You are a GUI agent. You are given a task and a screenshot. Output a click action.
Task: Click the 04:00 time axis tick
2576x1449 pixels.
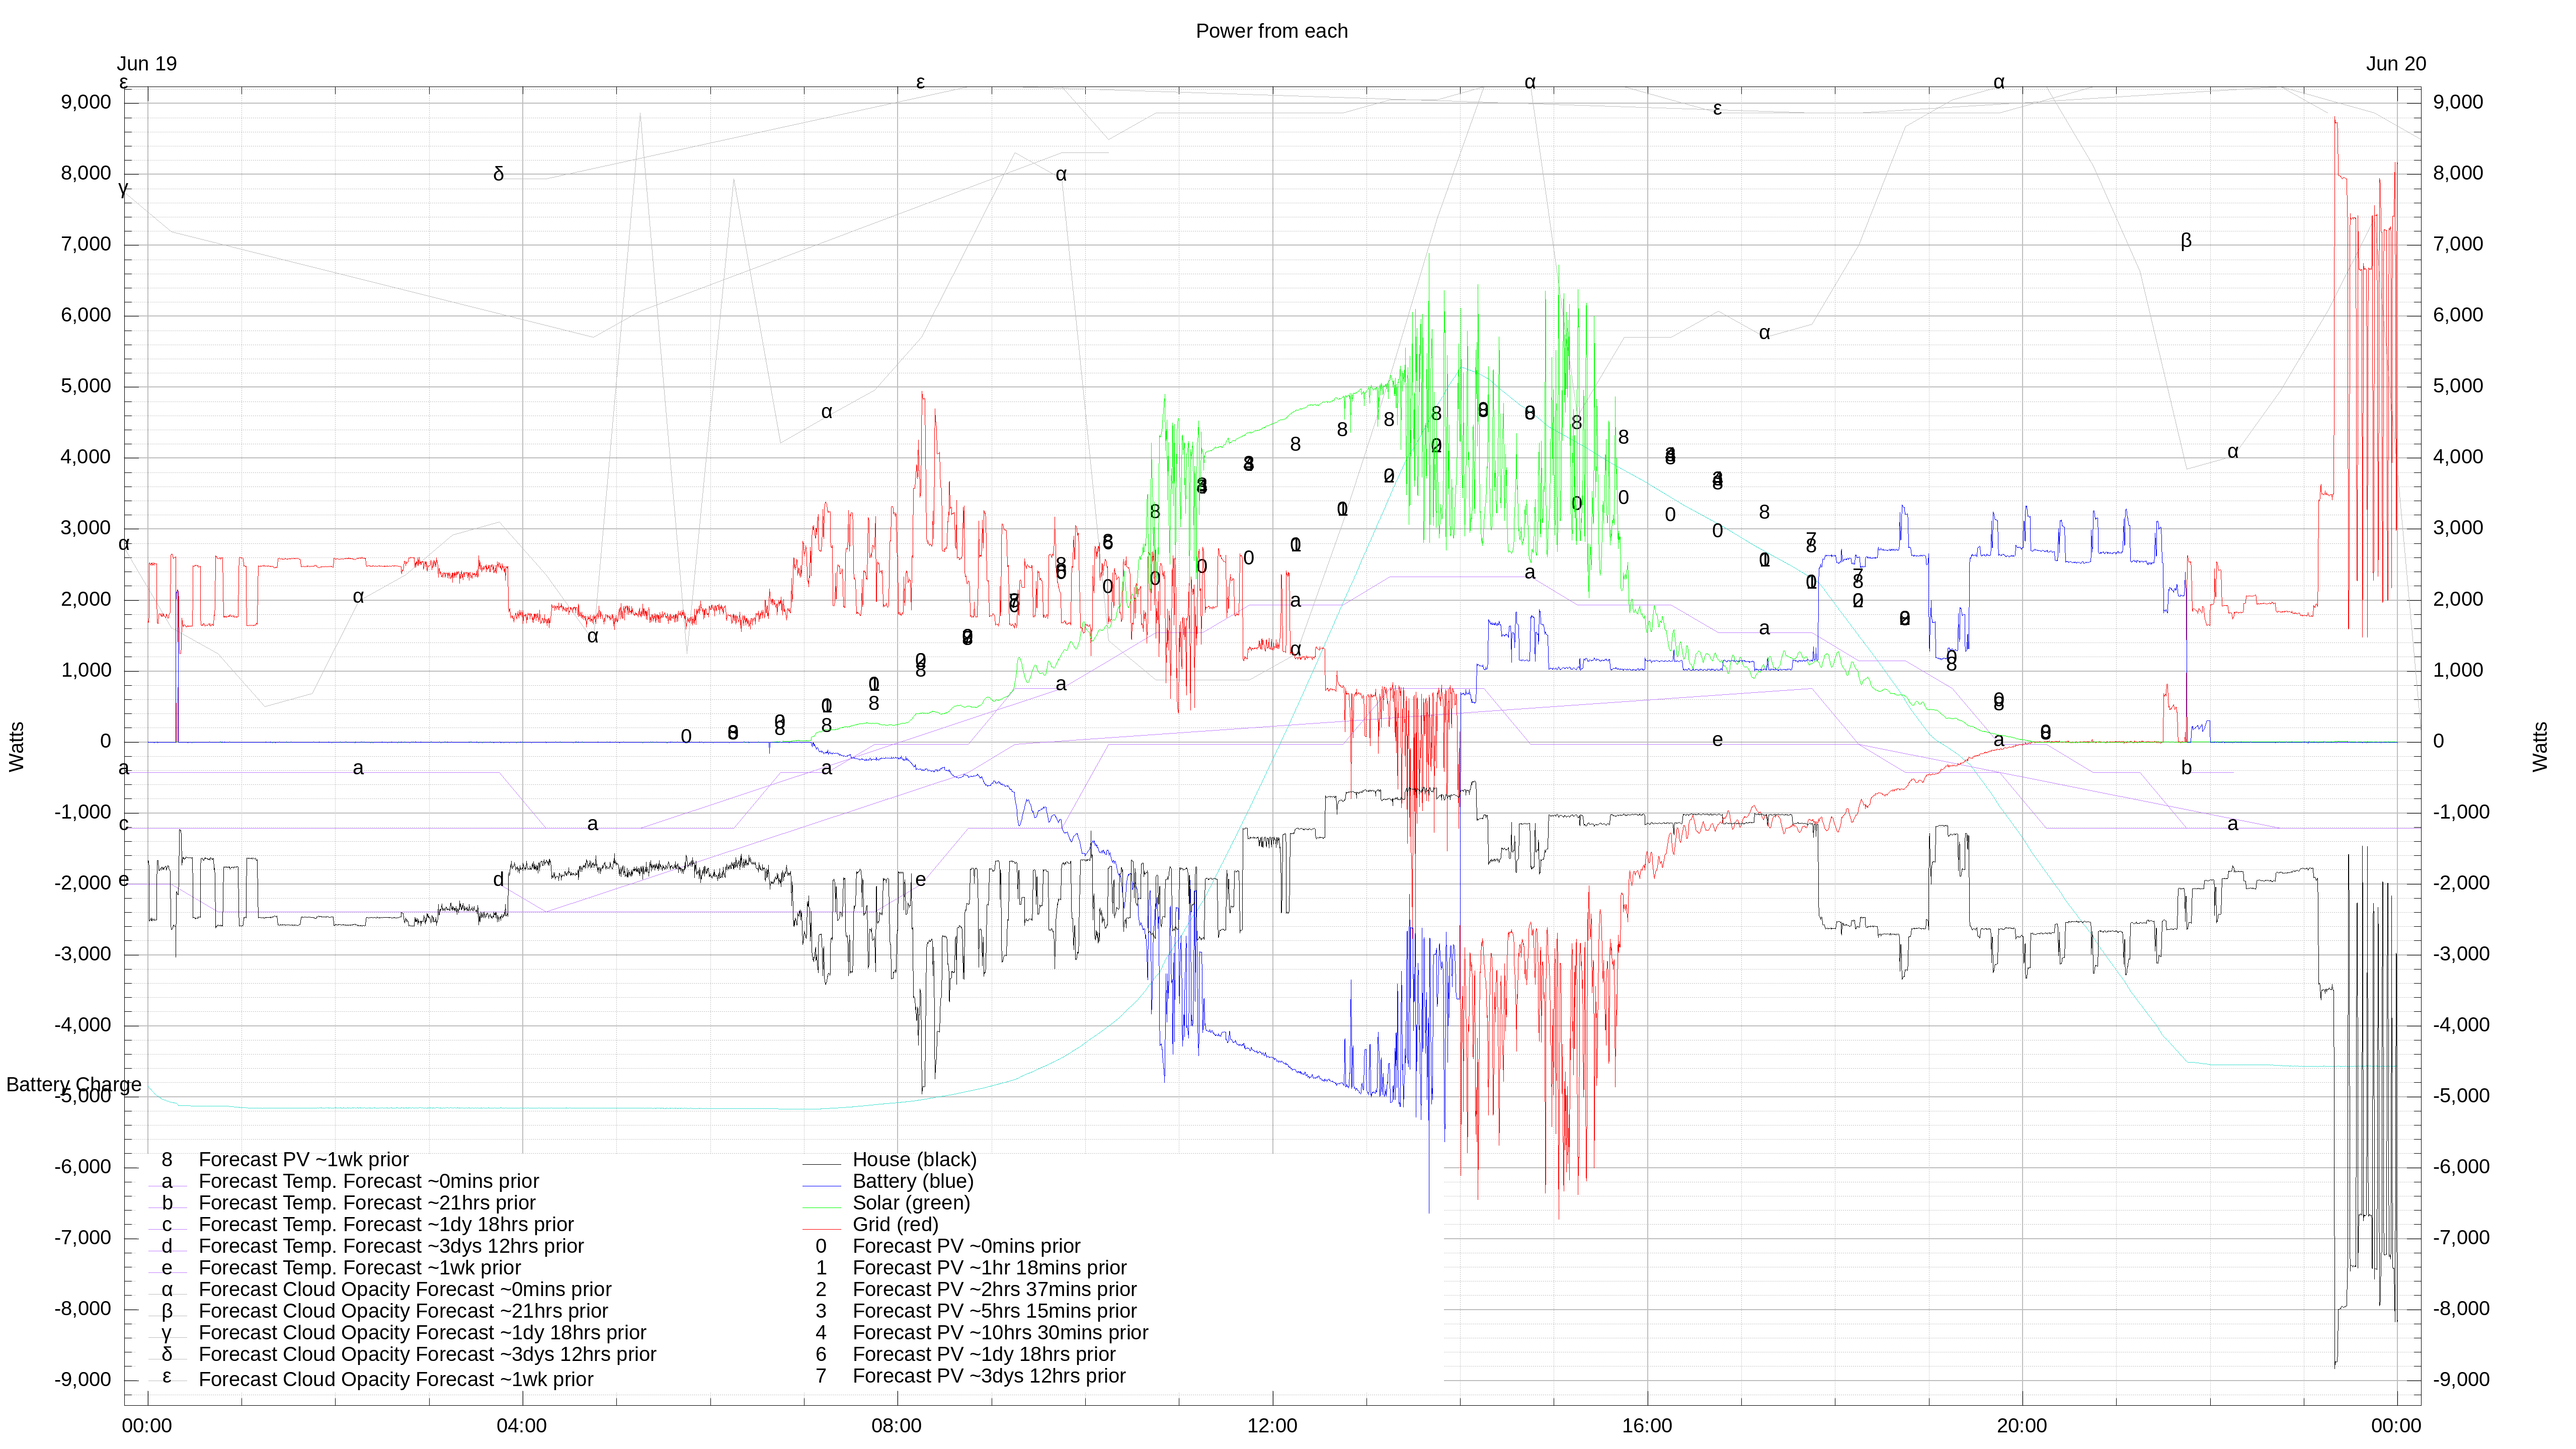[521, 1426]
